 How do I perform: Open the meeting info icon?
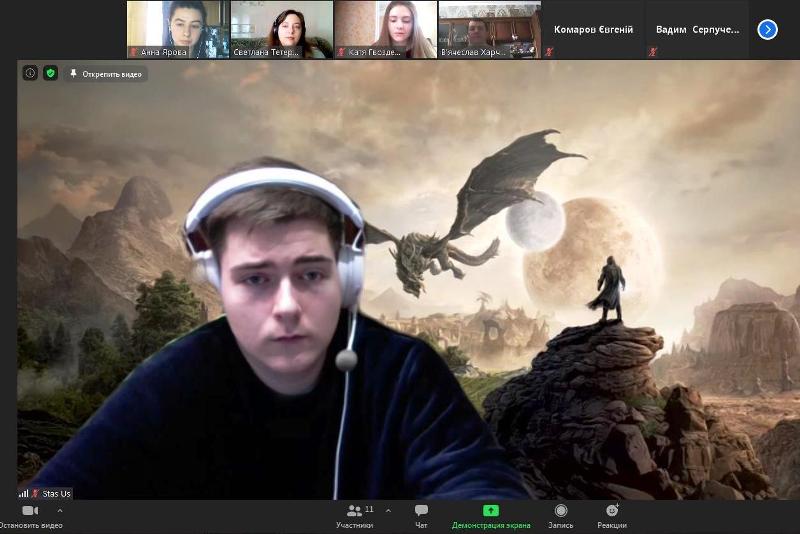(x=30, y=73)
